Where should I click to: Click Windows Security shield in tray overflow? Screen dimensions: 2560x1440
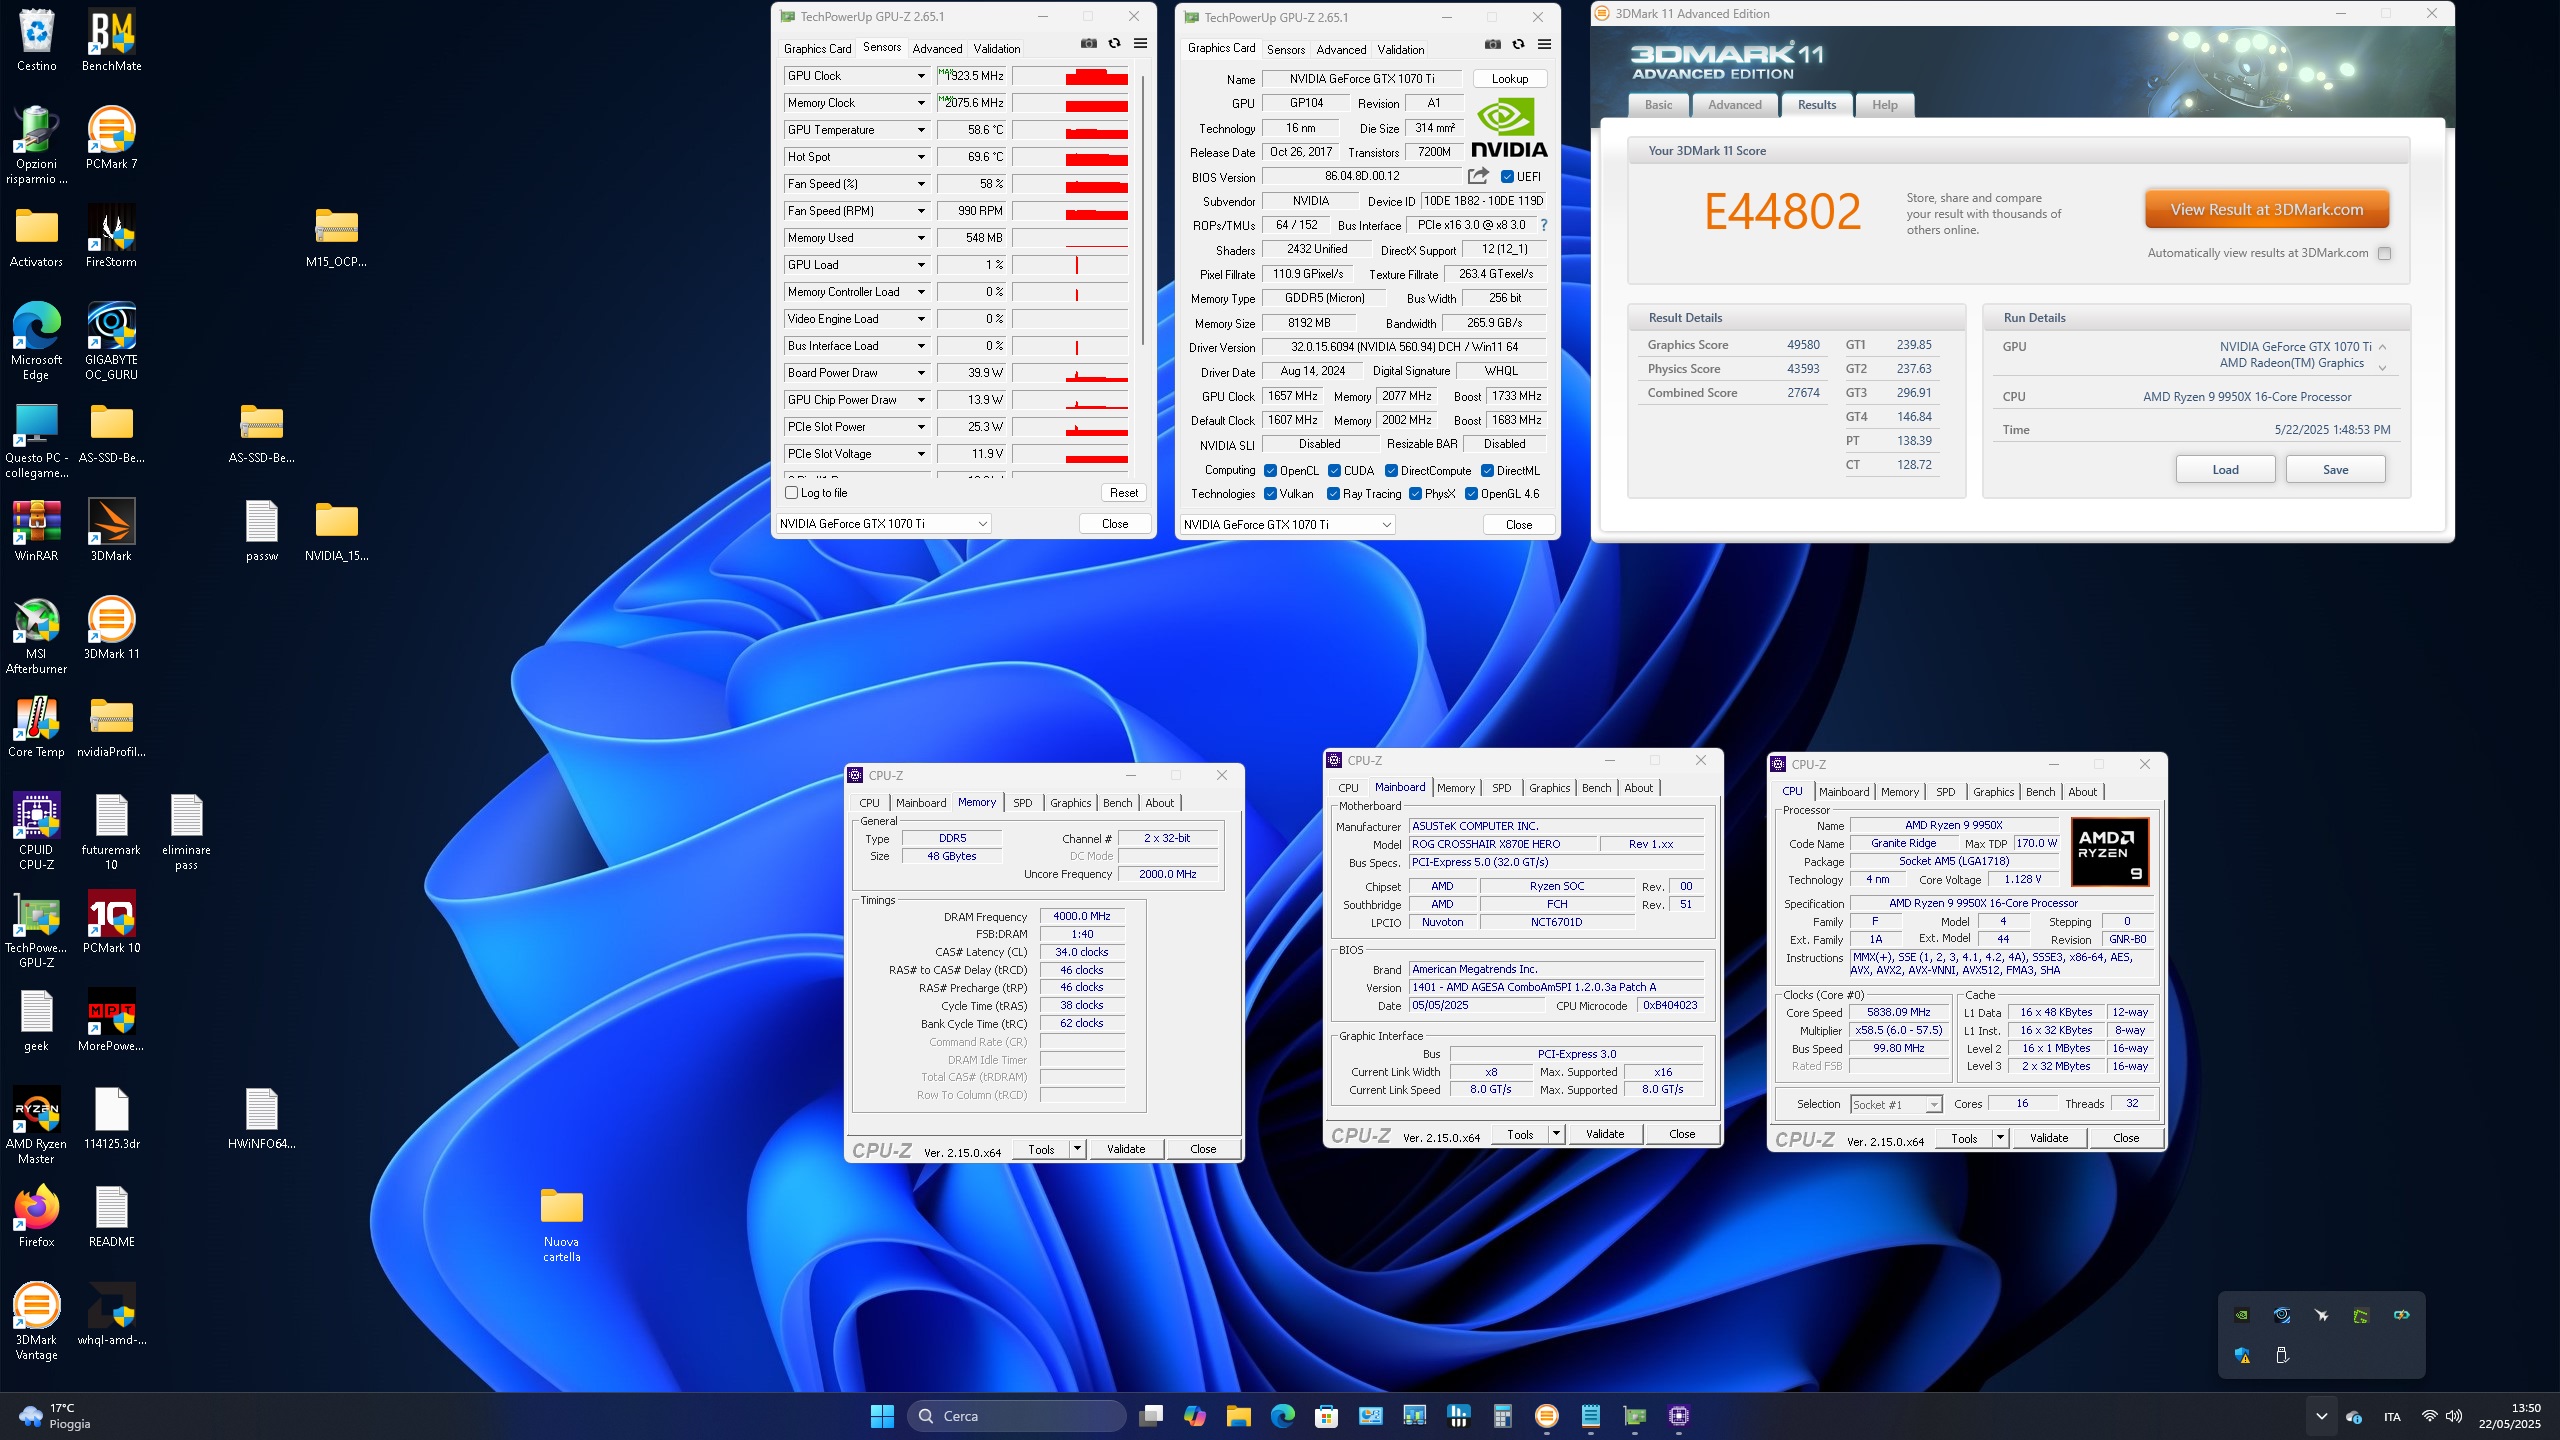[2242, 1355]
